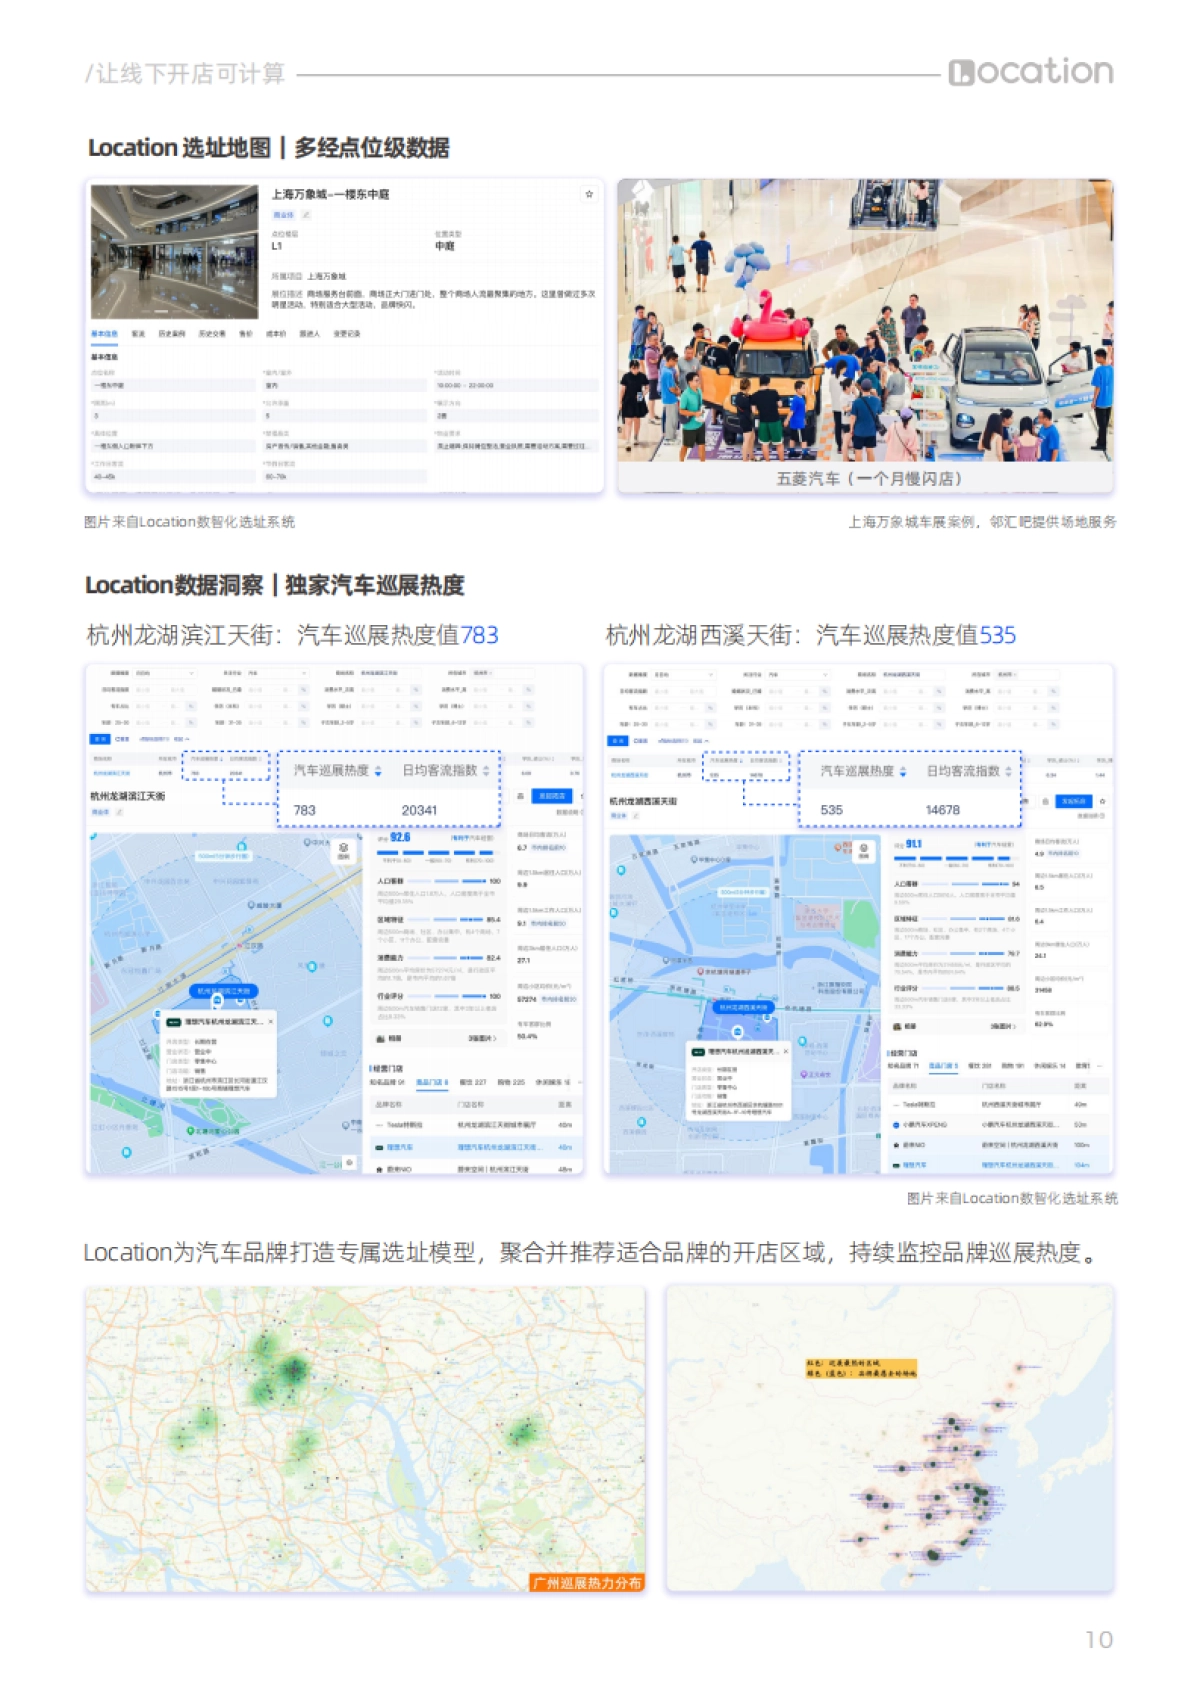Click the blue search button in 西溪天街 screenshot
The height and width of the screenshot is (1698, 1200).
click(x=618, y=741)
